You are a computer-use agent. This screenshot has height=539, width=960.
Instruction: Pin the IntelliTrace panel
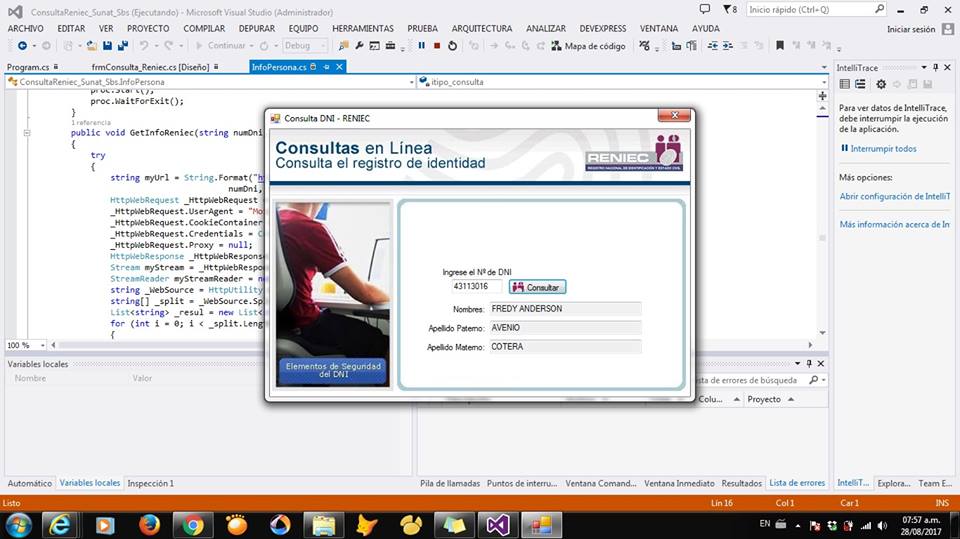936,67
